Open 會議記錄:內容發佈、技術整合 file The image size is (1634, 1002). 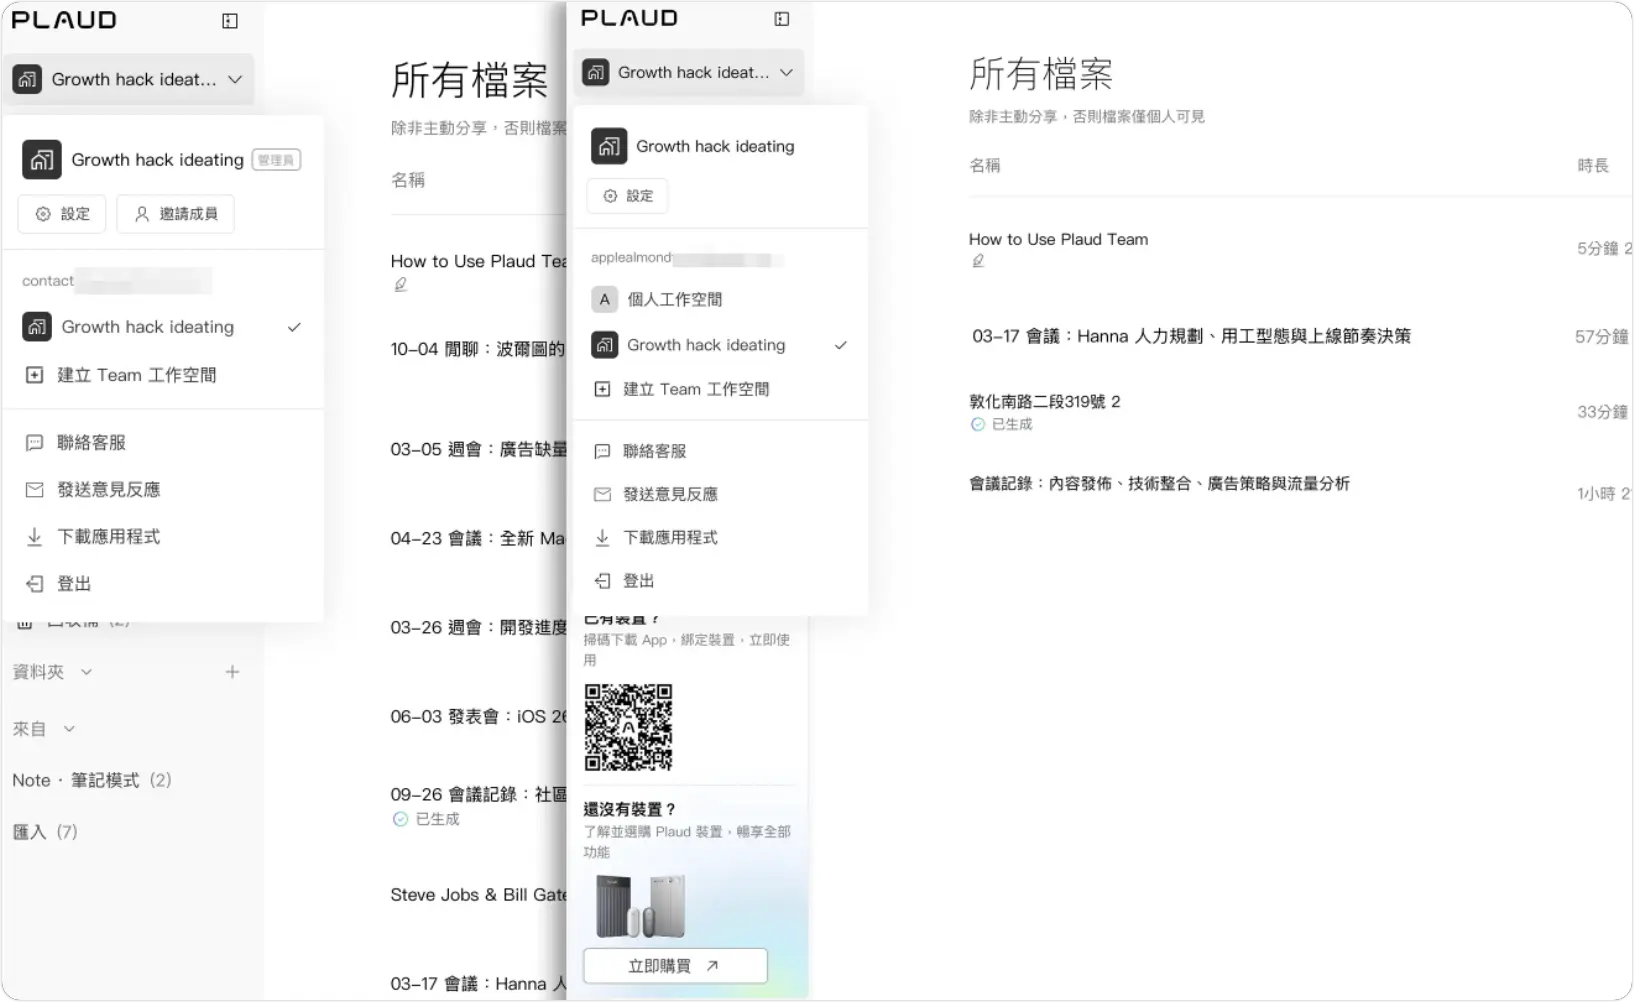(x=1159, y=484)
